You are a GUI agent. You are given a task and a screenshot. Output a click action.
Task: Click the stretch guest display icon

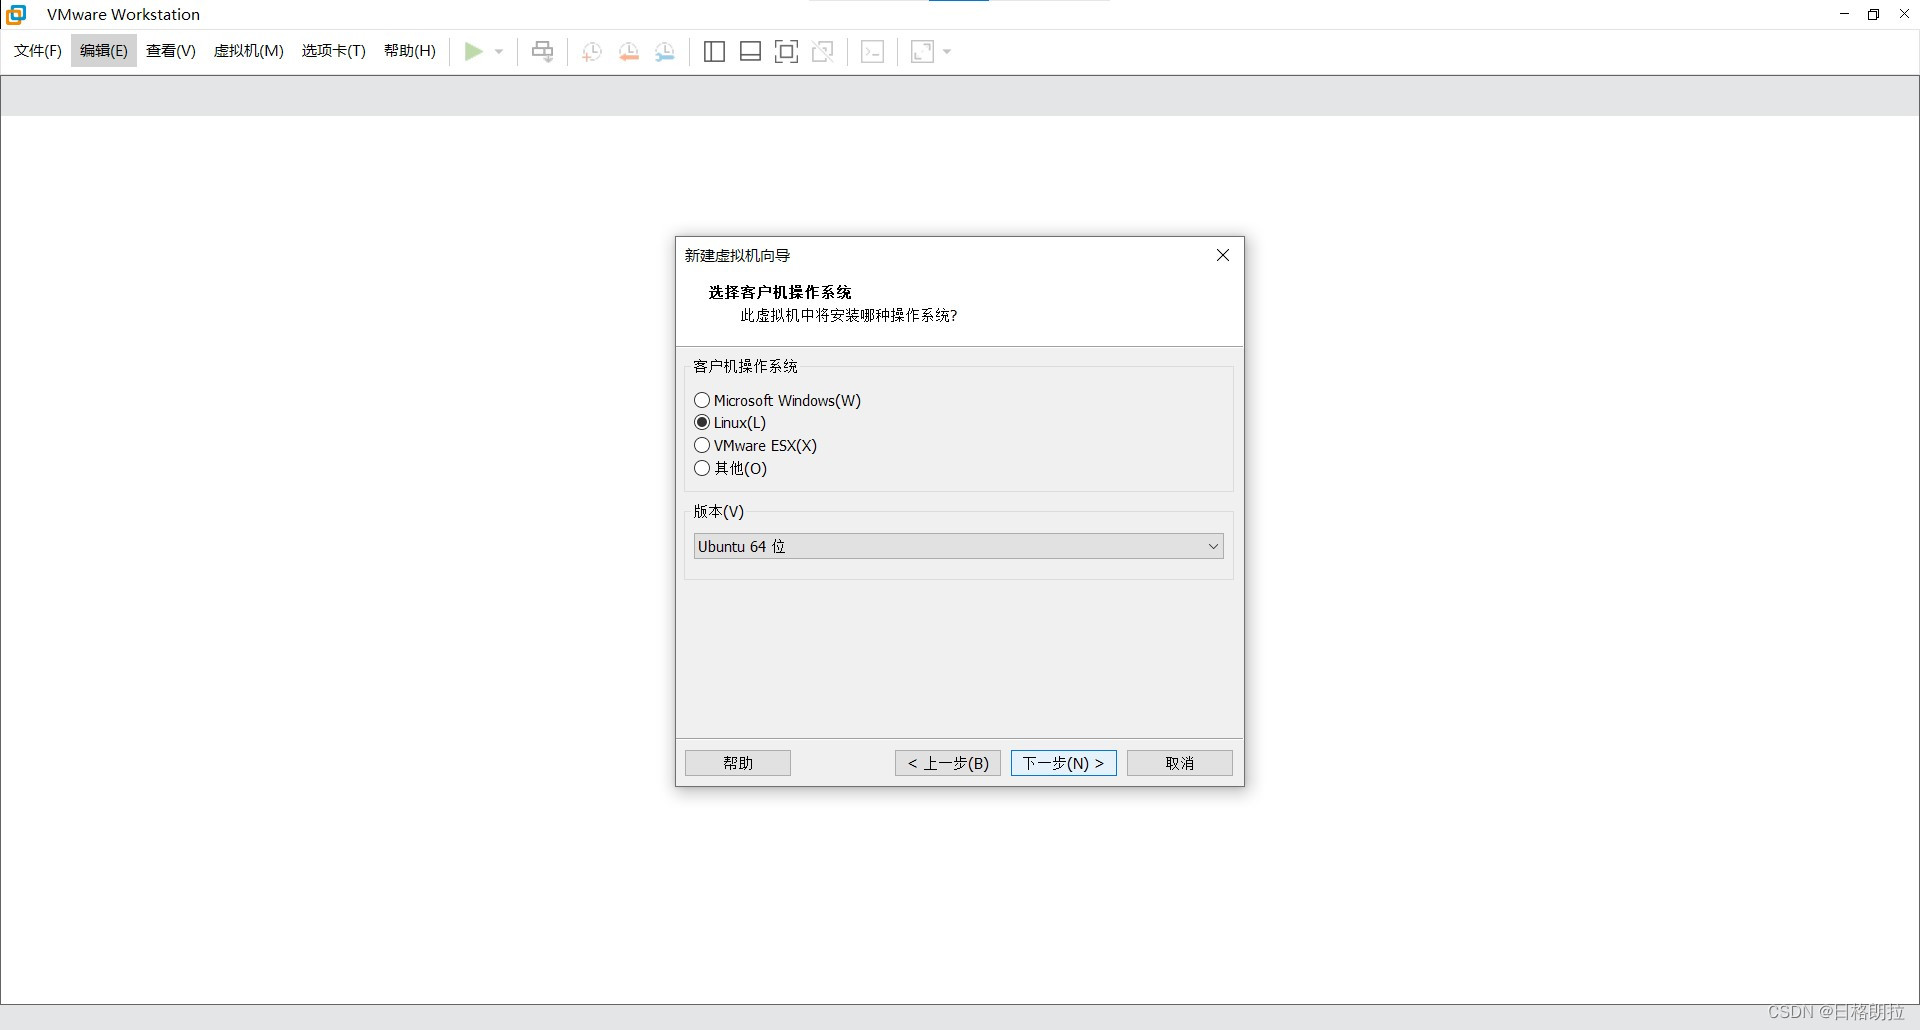922,51
